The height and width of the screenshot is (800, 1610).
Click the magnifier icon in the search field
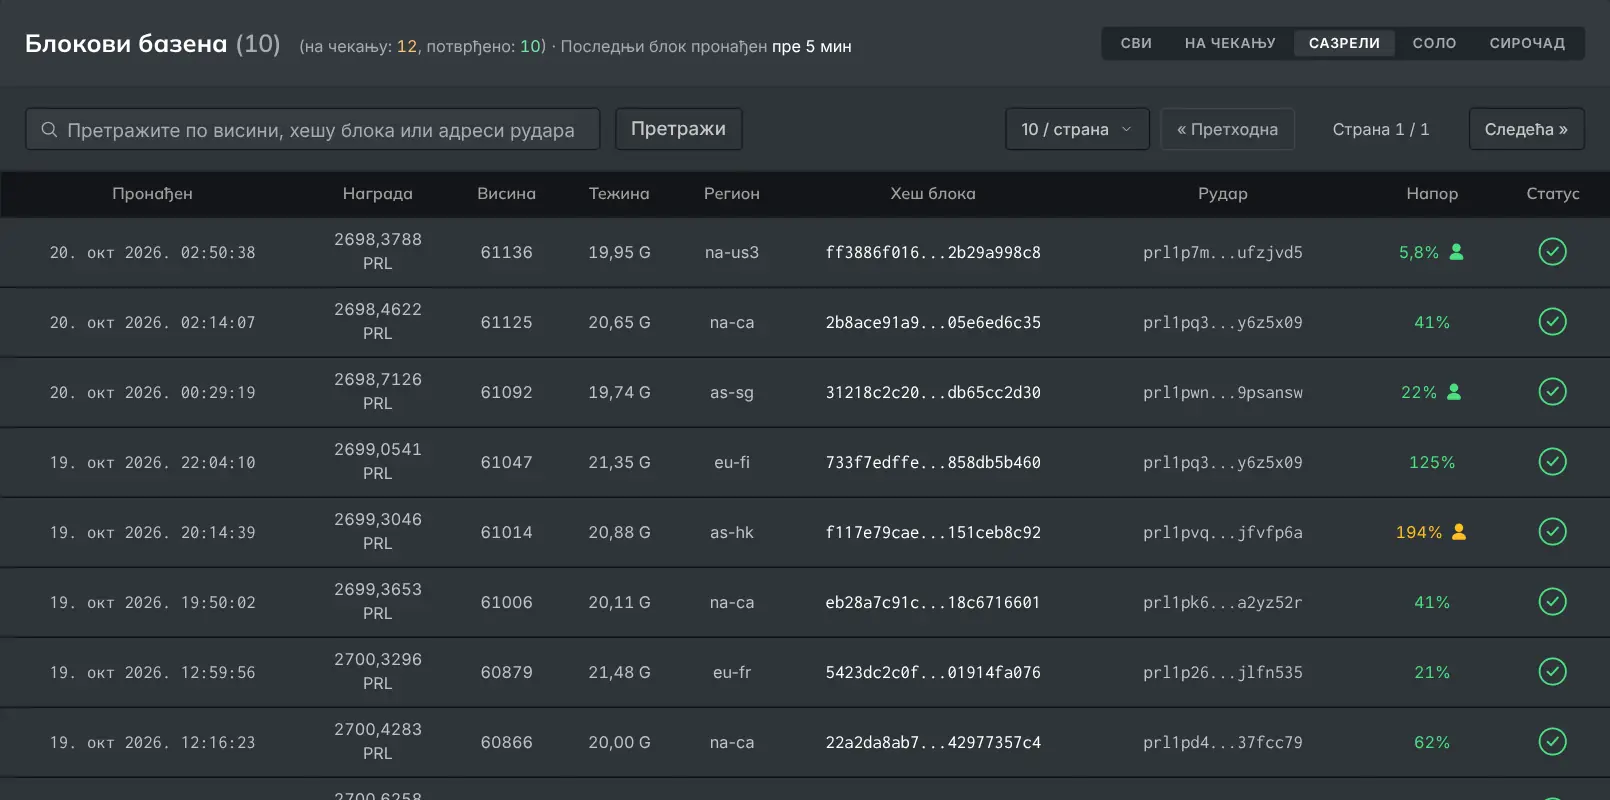click(x=49, y=130)
